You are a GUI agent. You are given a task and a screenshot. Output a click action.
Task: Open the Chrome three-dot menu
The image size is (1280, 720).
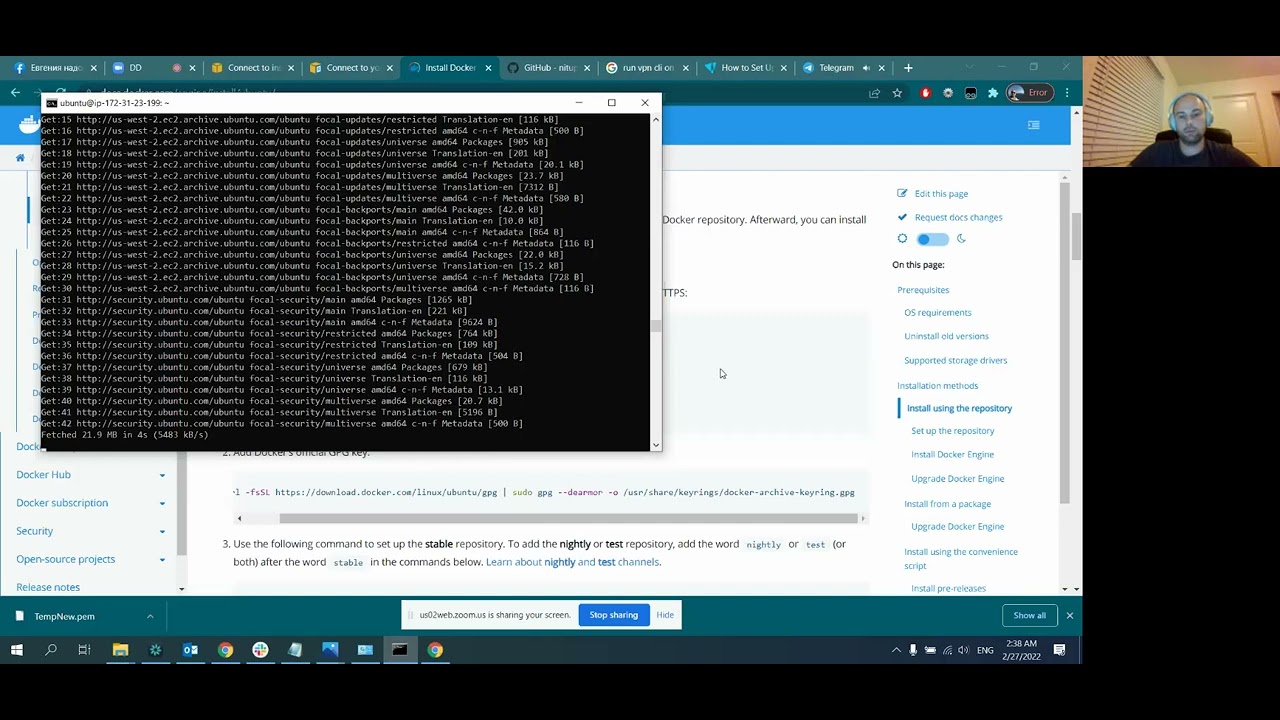click(1067, 93)
